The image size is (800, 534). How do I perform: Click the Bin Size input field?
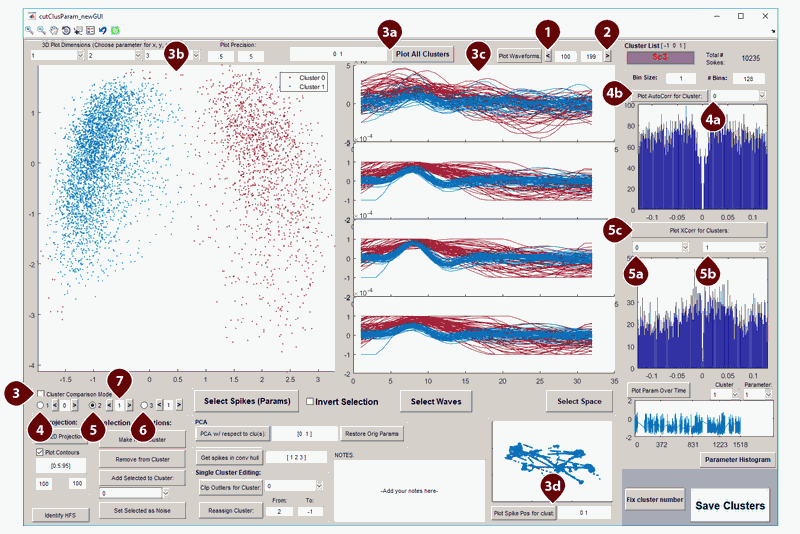tap(680, 78)
